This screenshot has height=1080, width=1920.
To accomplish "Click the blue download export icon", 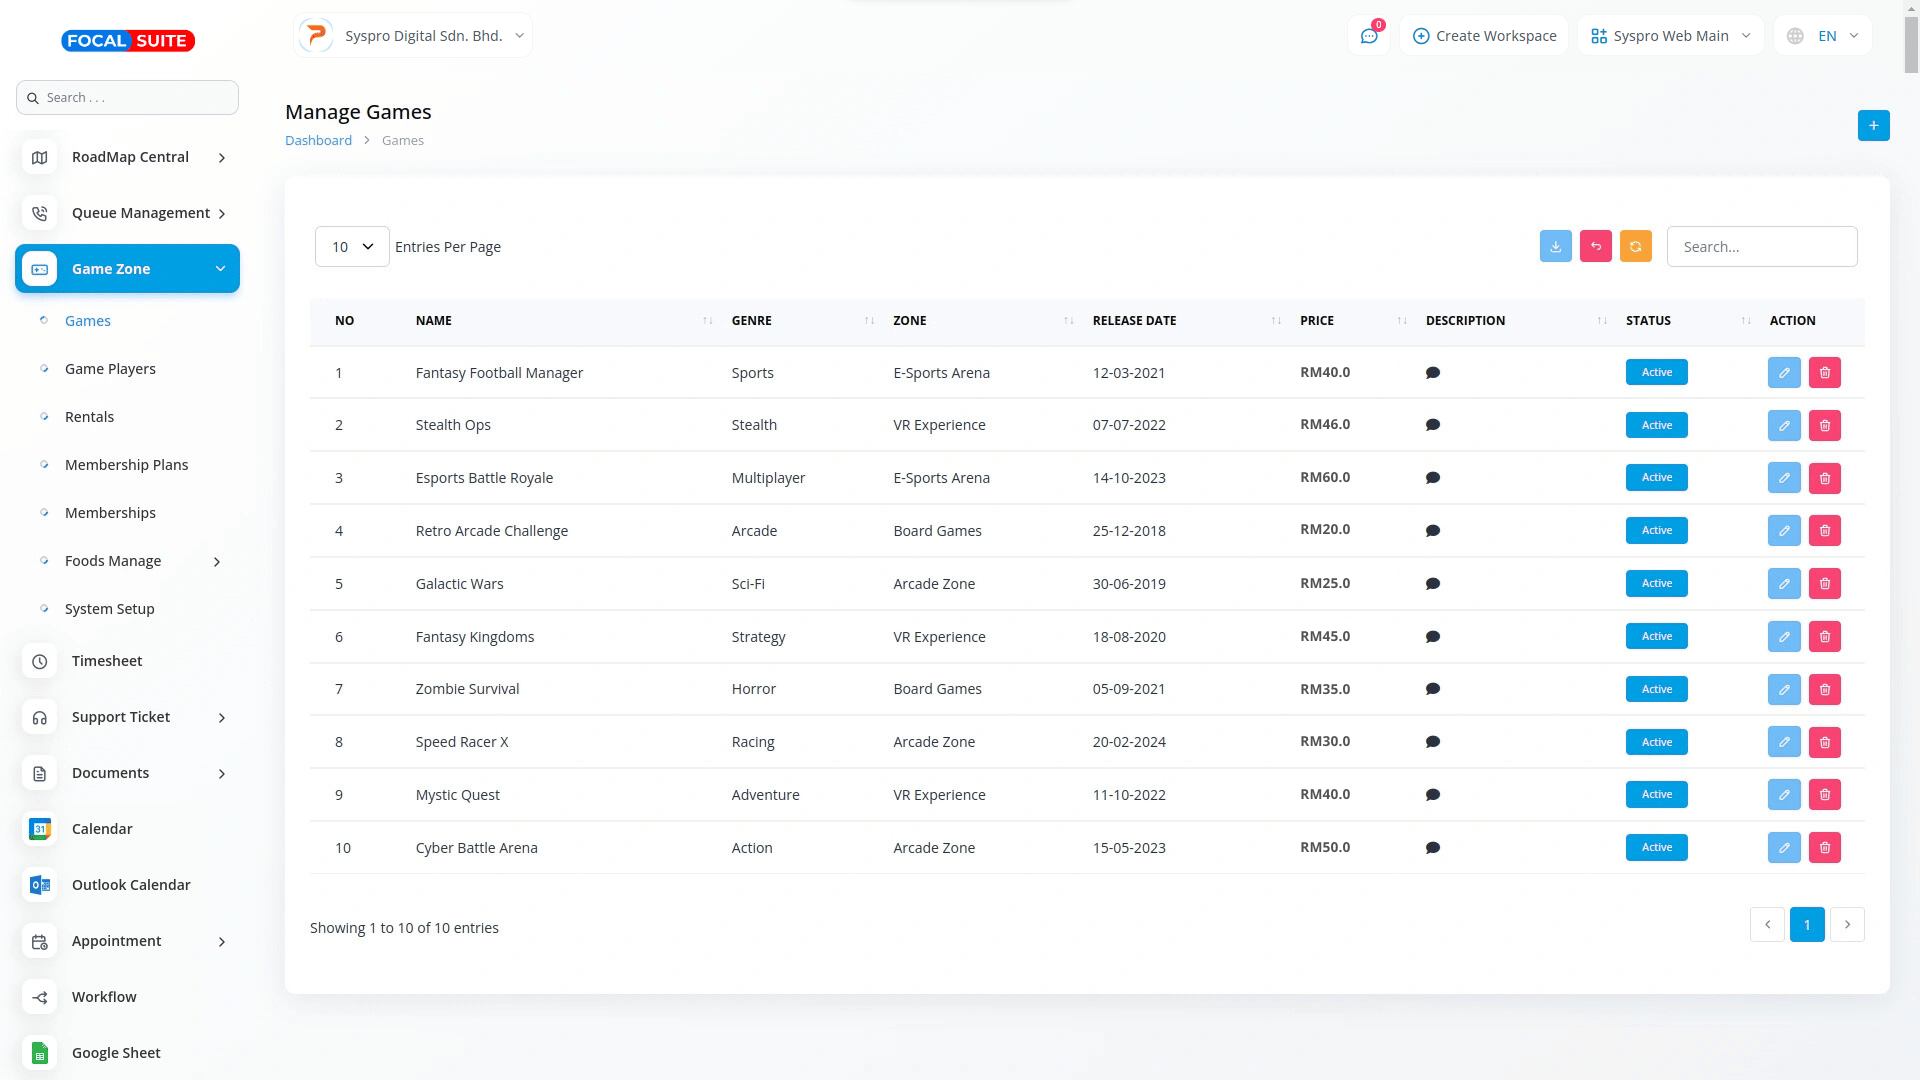I will 1555,247.
